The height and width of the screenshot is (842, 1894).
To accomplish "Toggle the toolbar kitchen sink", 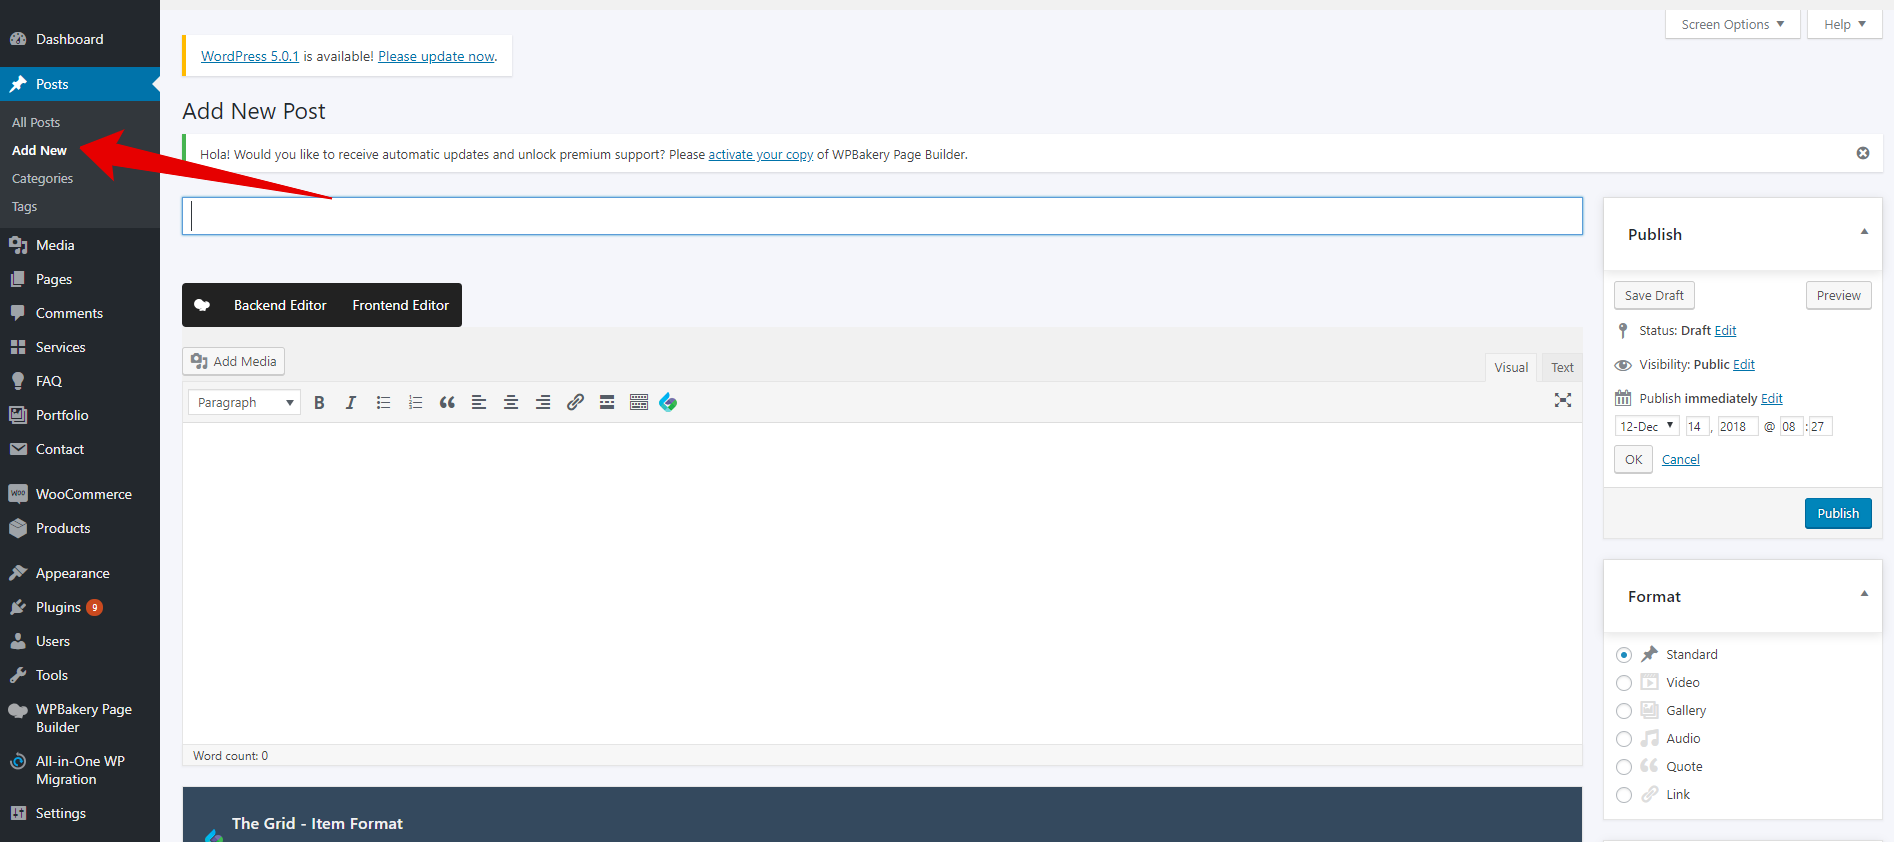I will 639,402.
